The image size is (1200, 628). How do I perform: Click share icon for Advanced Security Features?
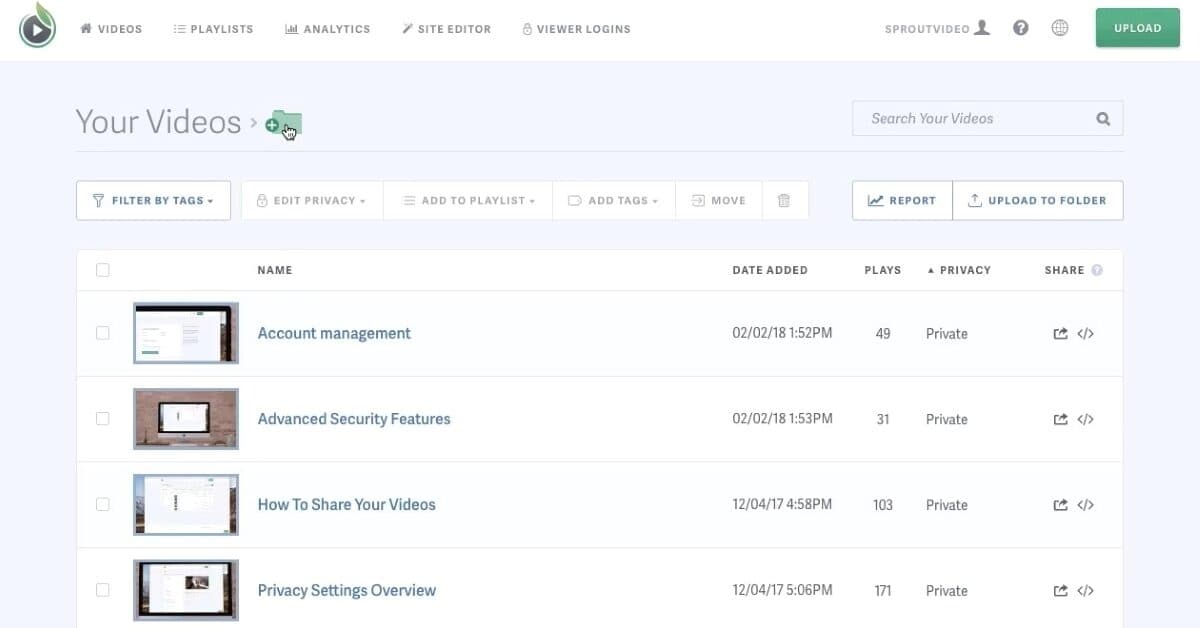(1060, 419)
